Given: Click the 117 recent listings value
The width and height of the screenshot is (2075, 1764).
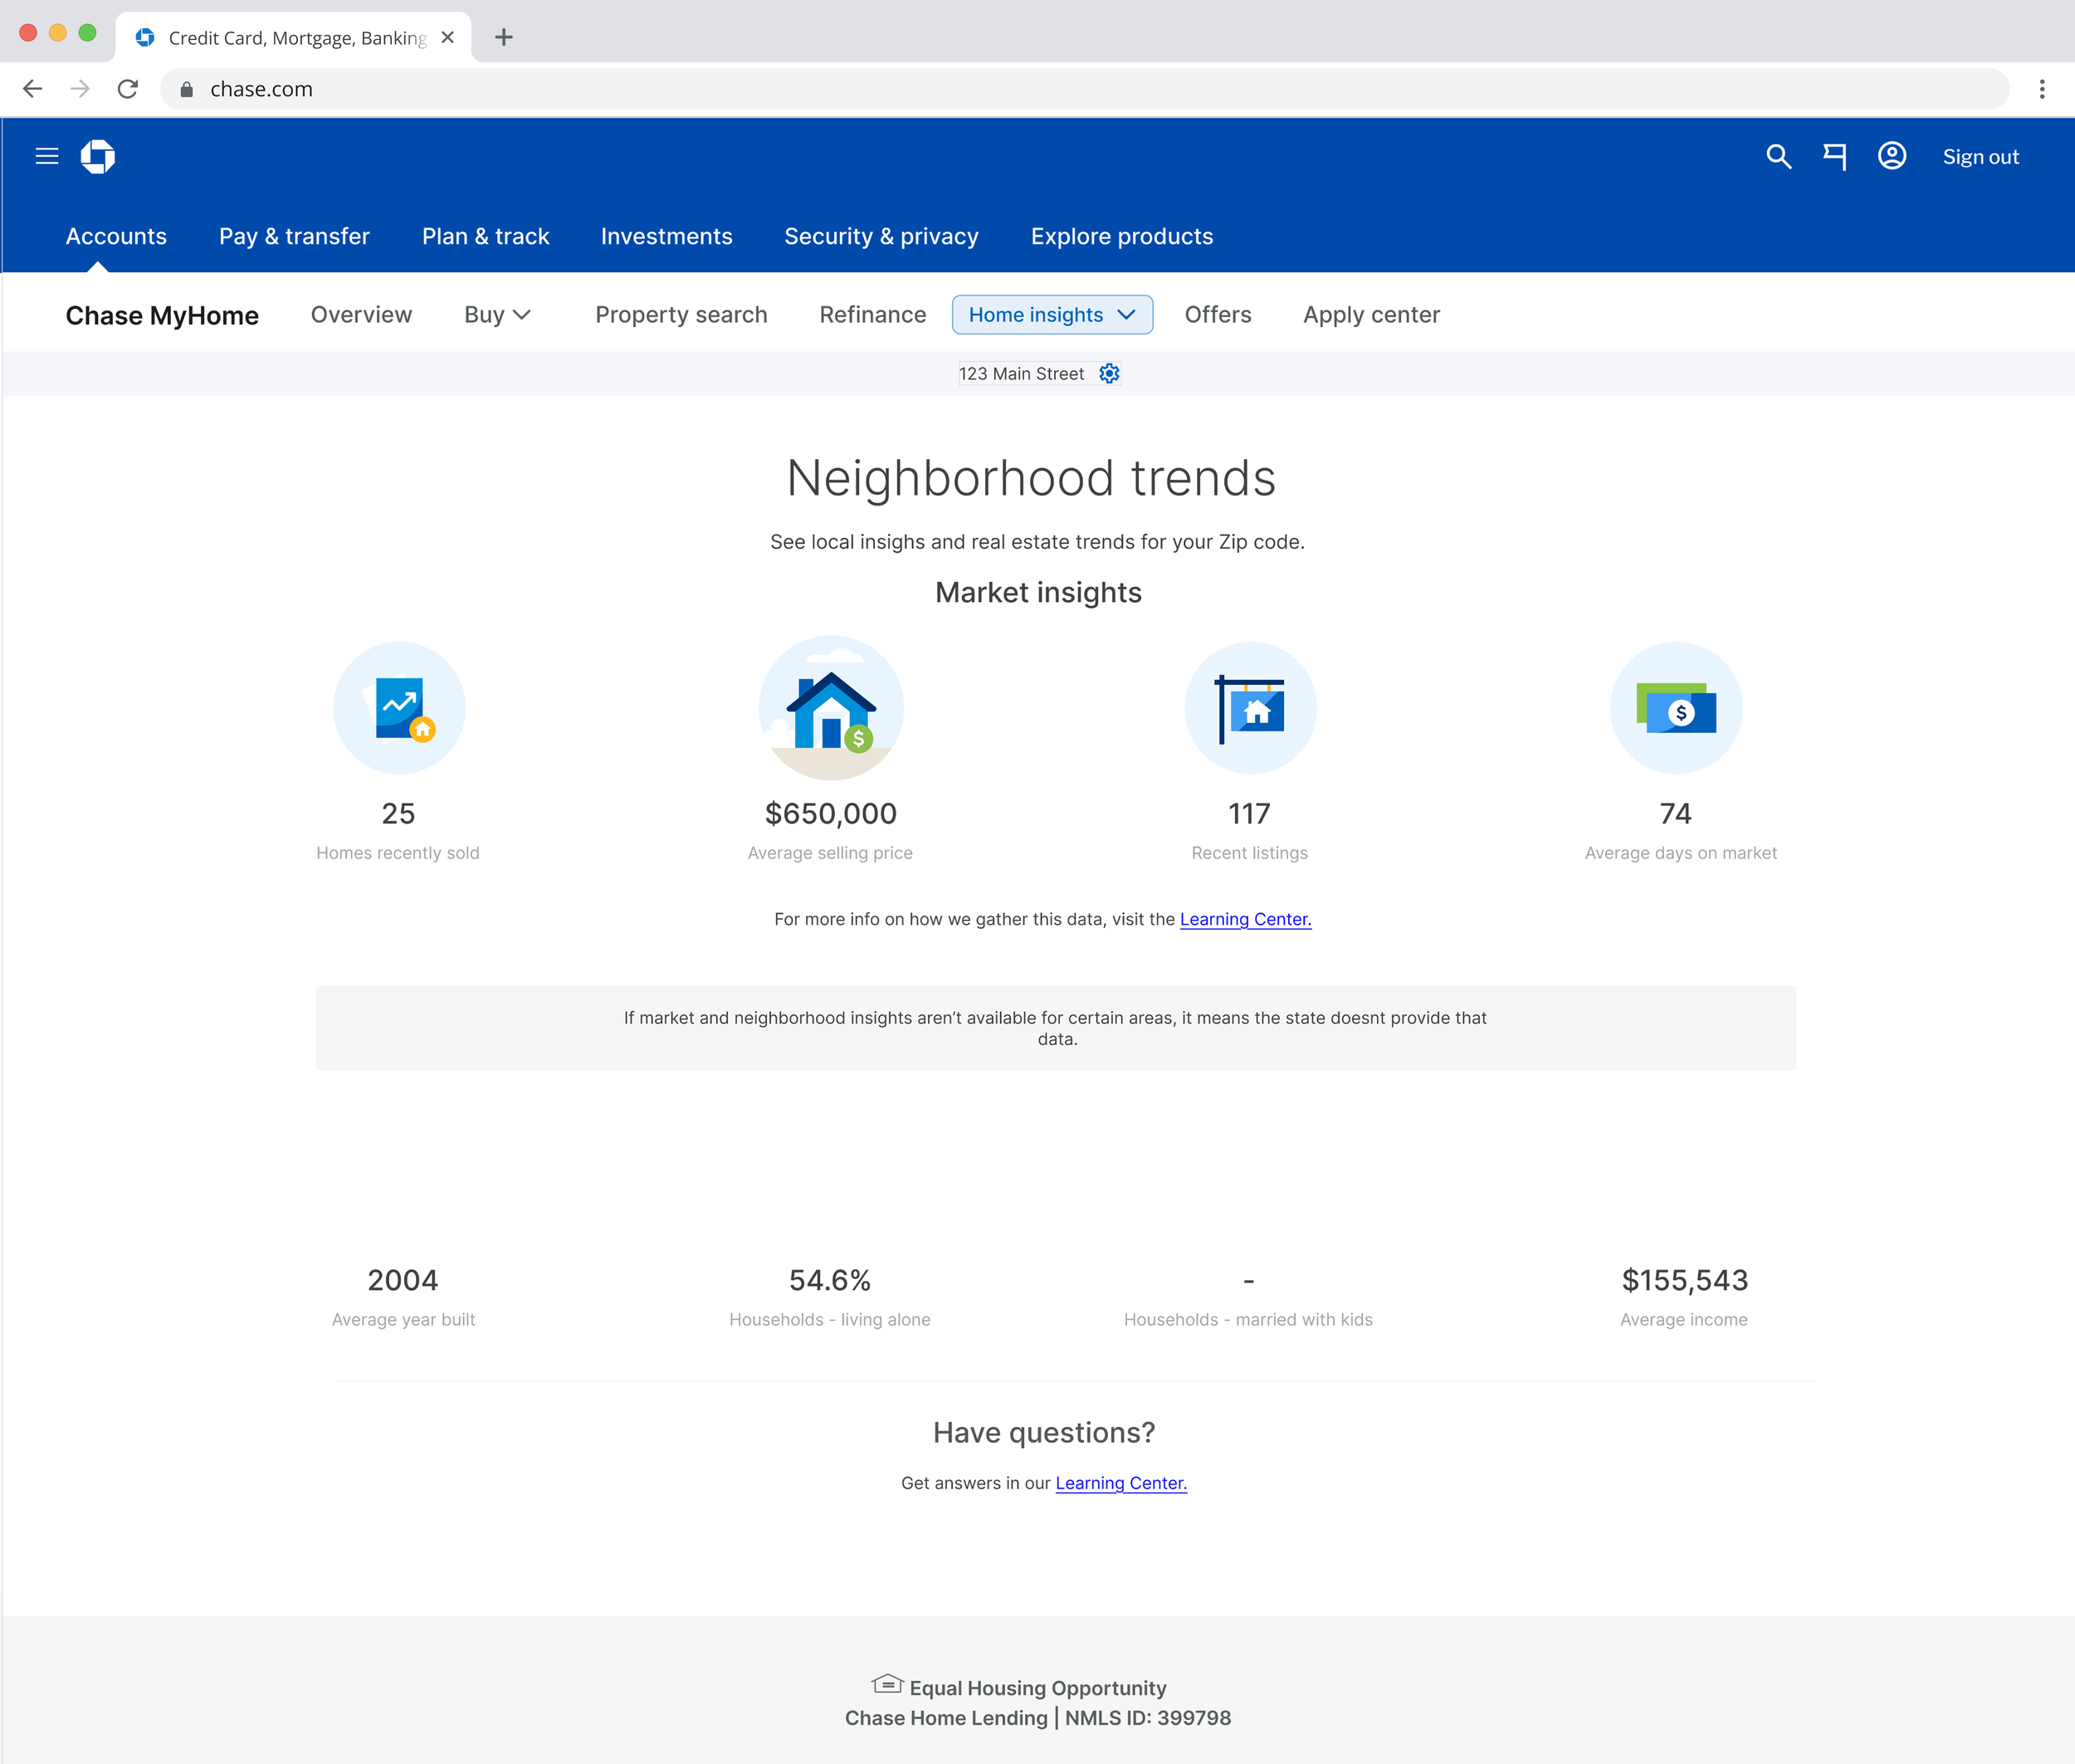Looking at the screenshot, I should 1250,813.
